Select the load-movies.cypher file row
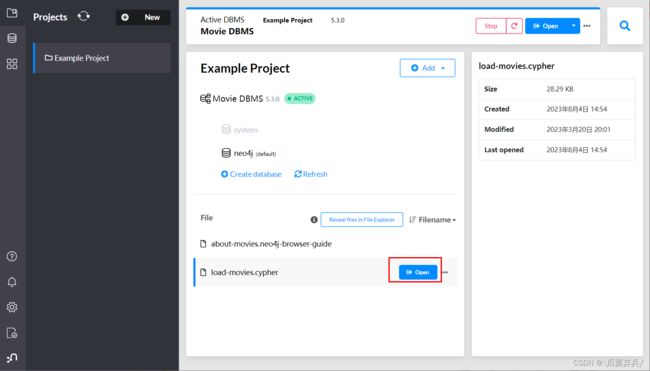This screenshot has width=650, height=371. (x=325, y=272)
